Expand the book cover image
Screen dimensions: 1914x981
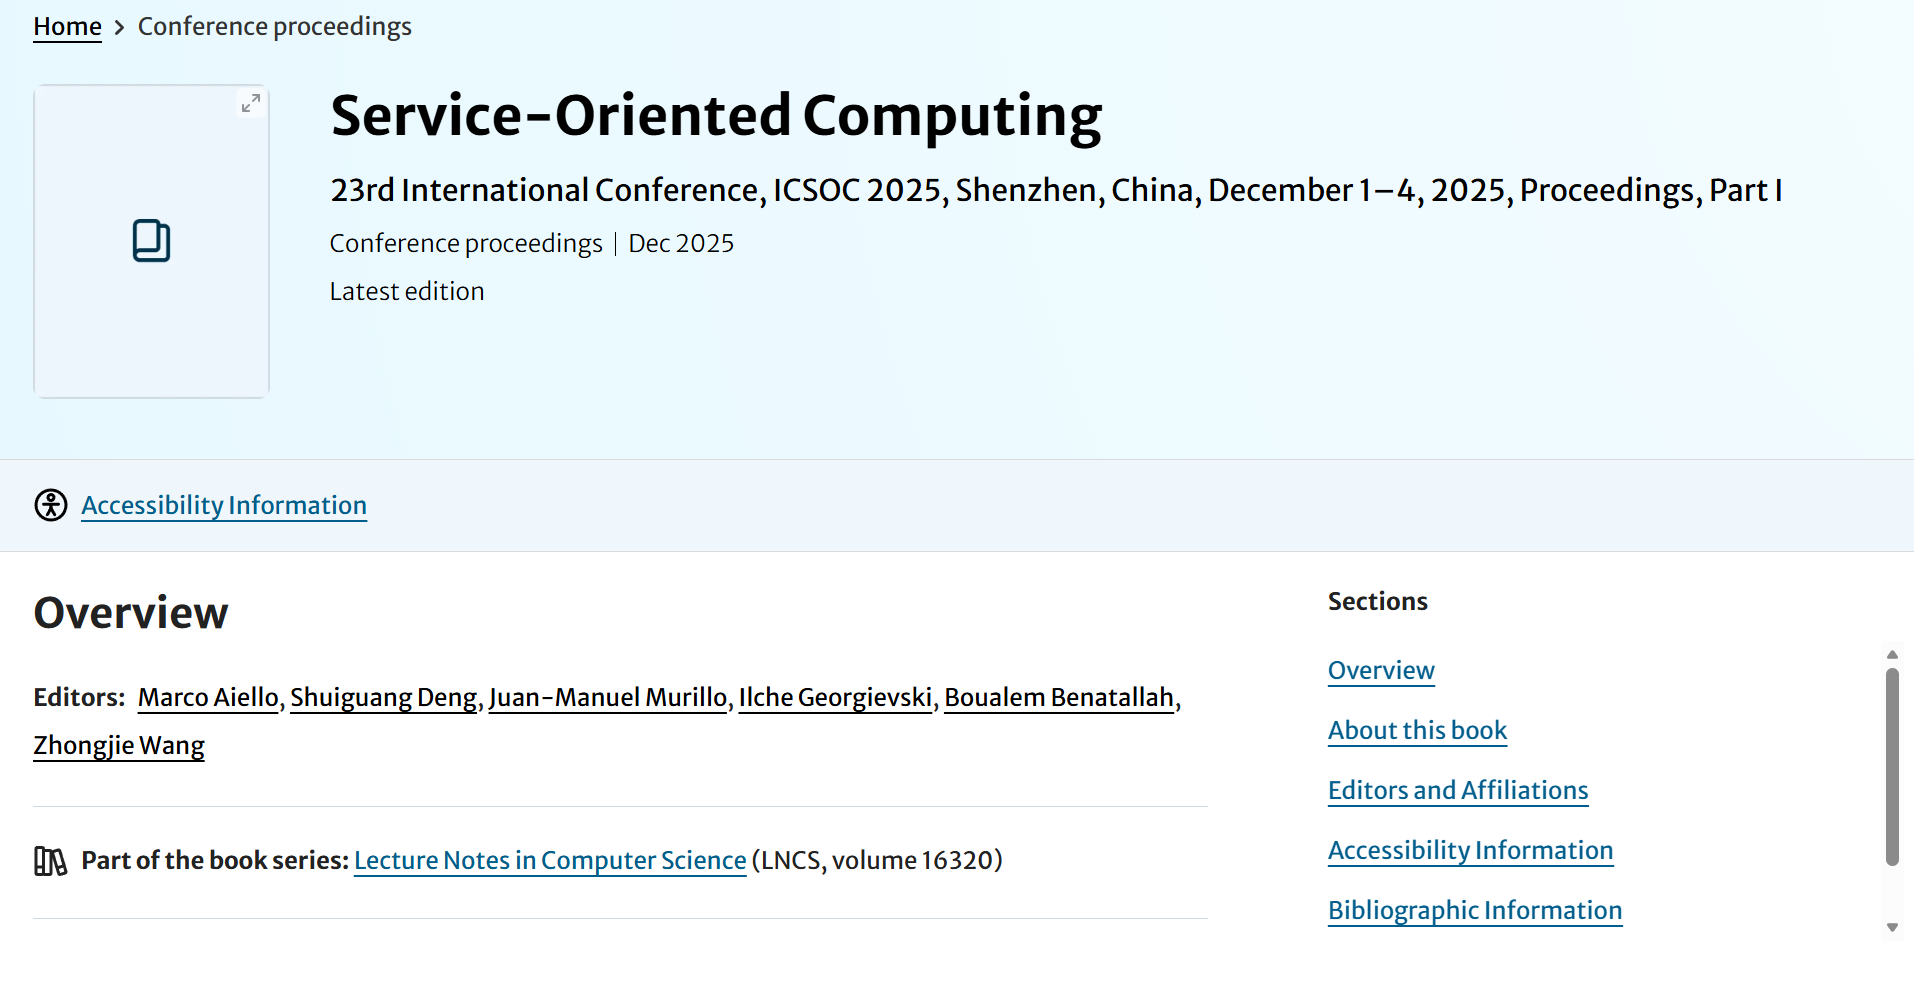pos(251,103)
